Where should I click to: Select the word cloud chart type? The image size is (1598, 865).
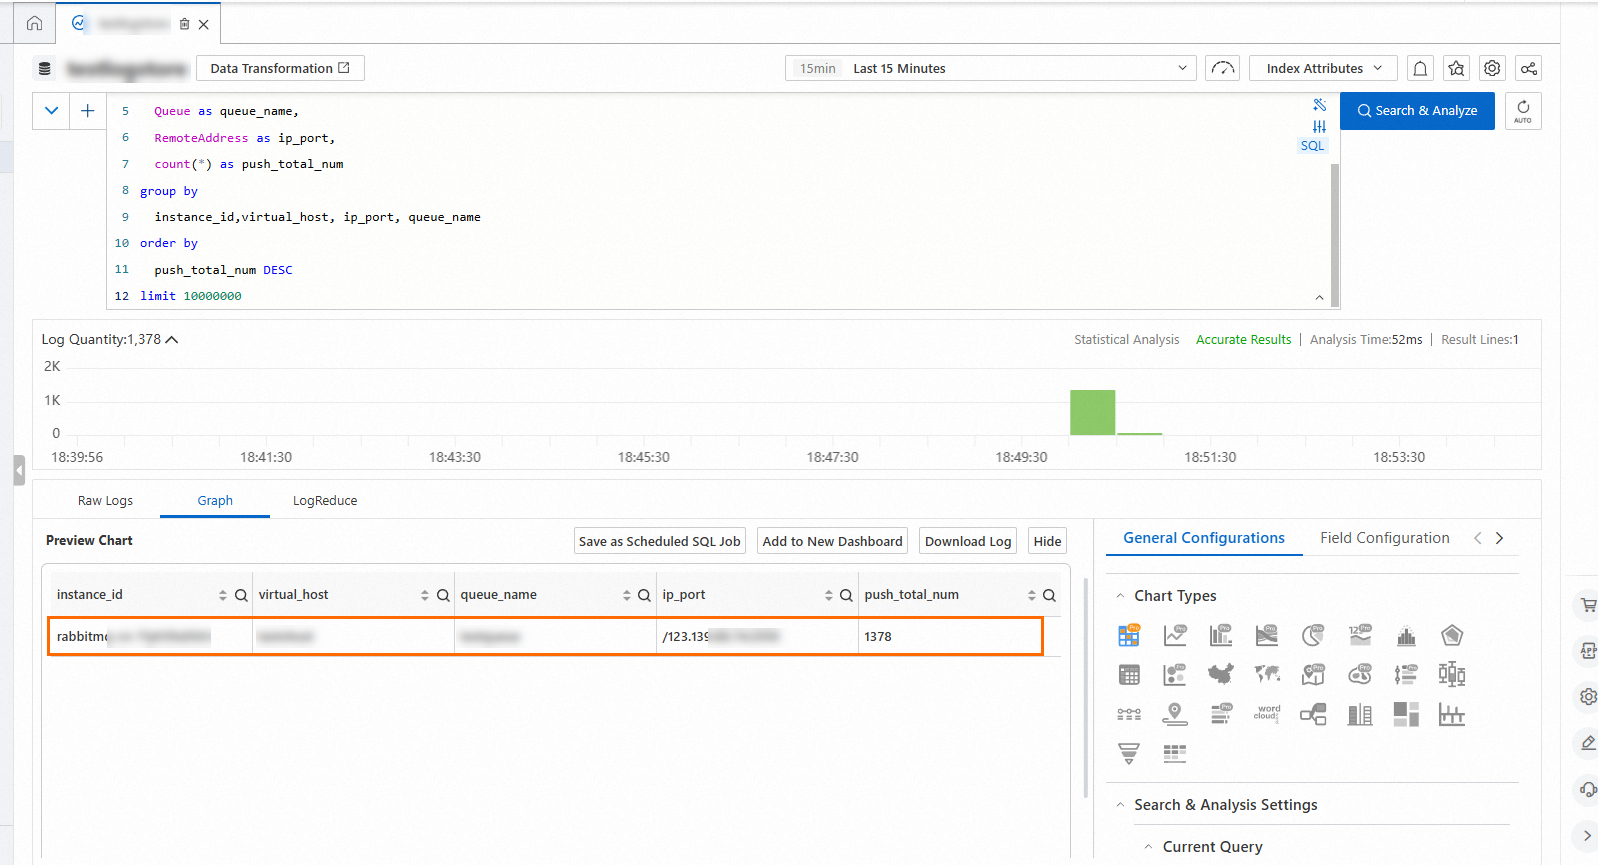1267,714
